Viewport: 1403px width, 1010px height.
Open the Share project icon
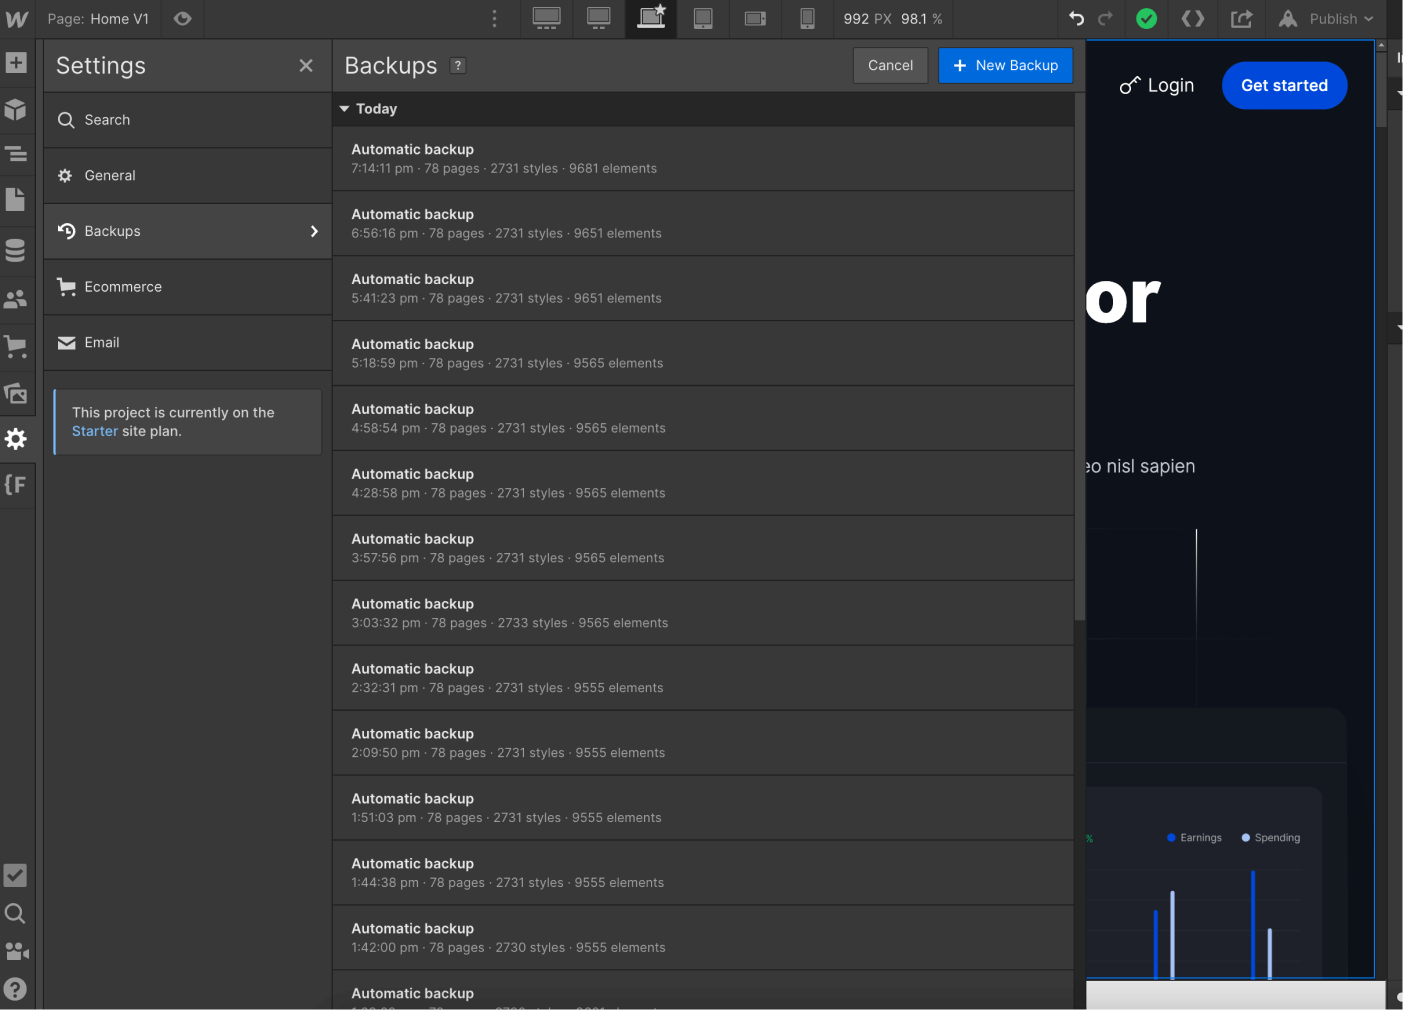coord(1241,19)
